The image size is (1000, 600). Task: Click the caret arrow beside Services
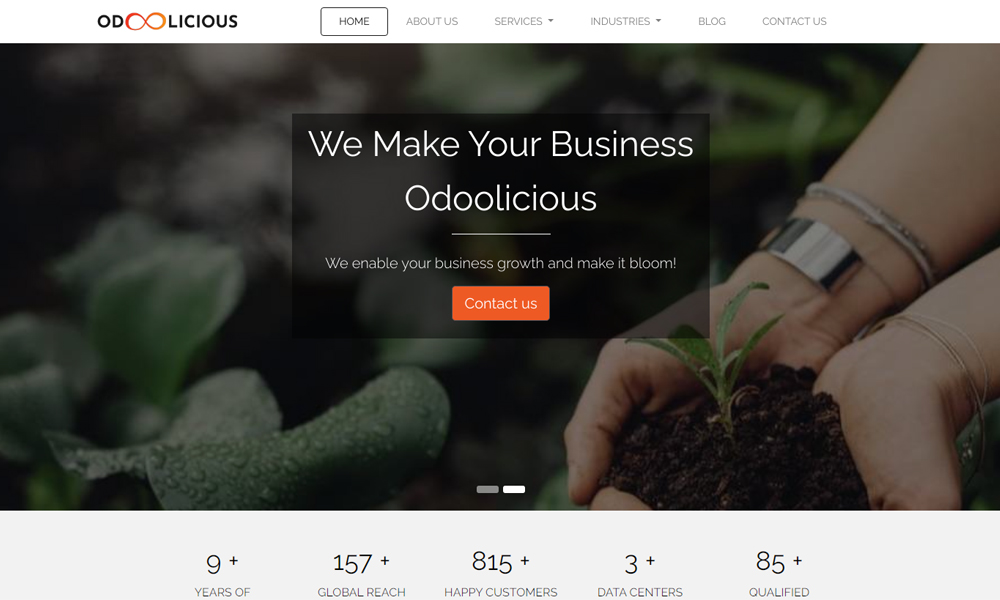pos(550,21)
